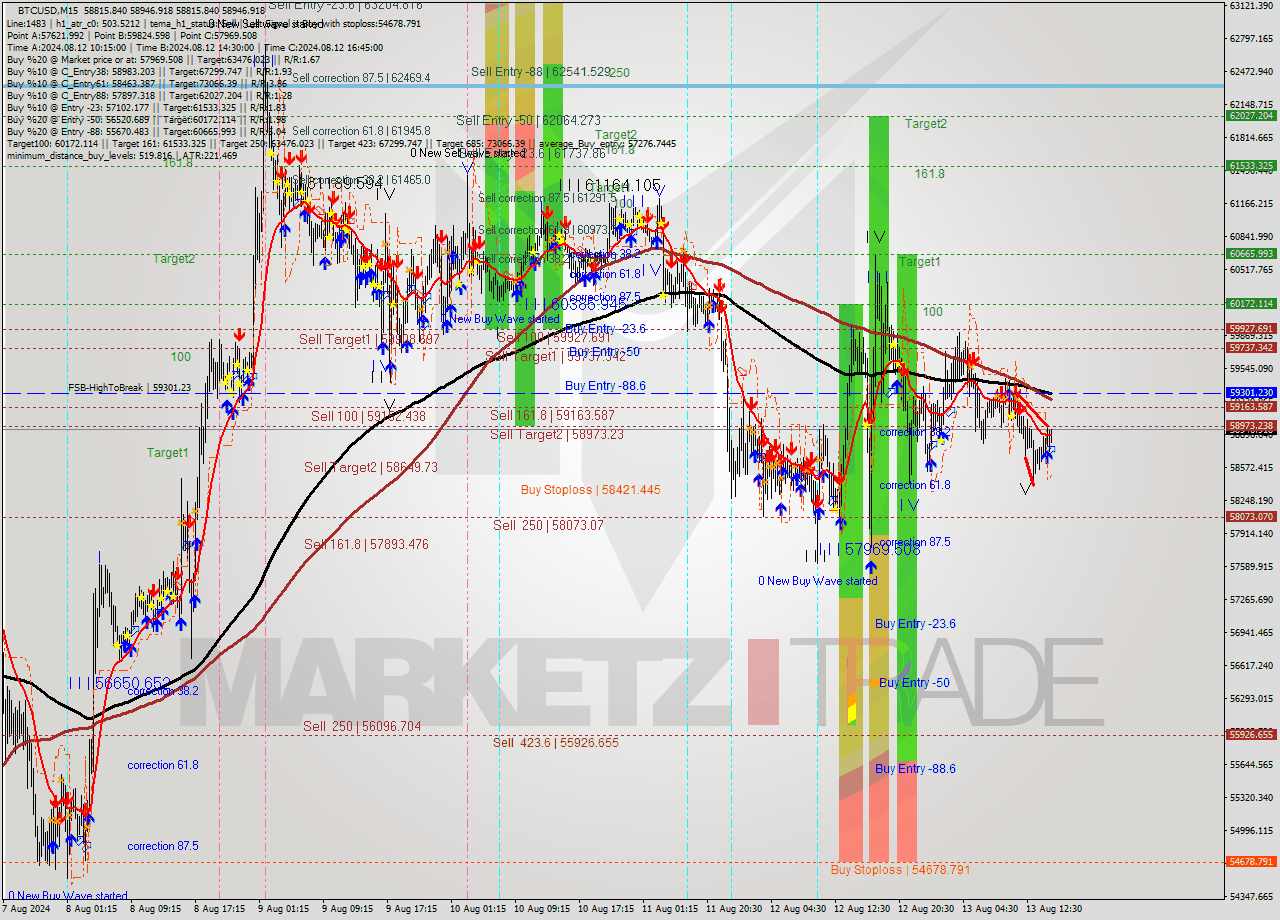Click the 'Point A:57621.992' info line

[46, 35]
